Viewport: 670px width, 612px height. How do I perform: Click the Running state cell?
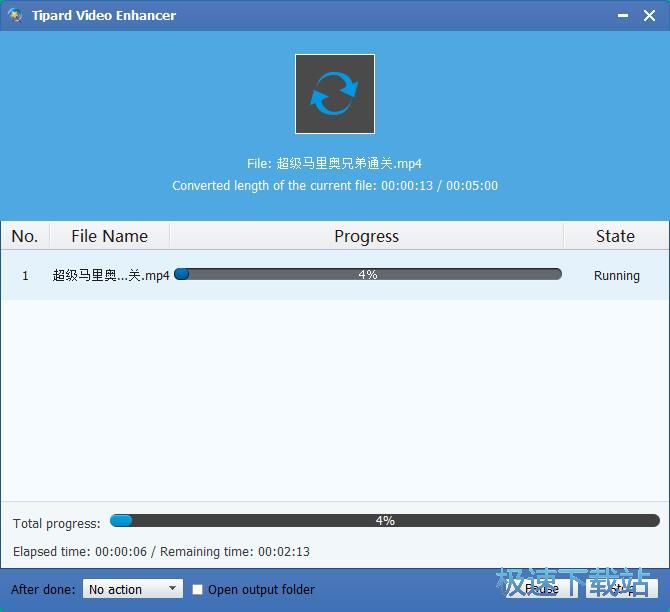617,276
